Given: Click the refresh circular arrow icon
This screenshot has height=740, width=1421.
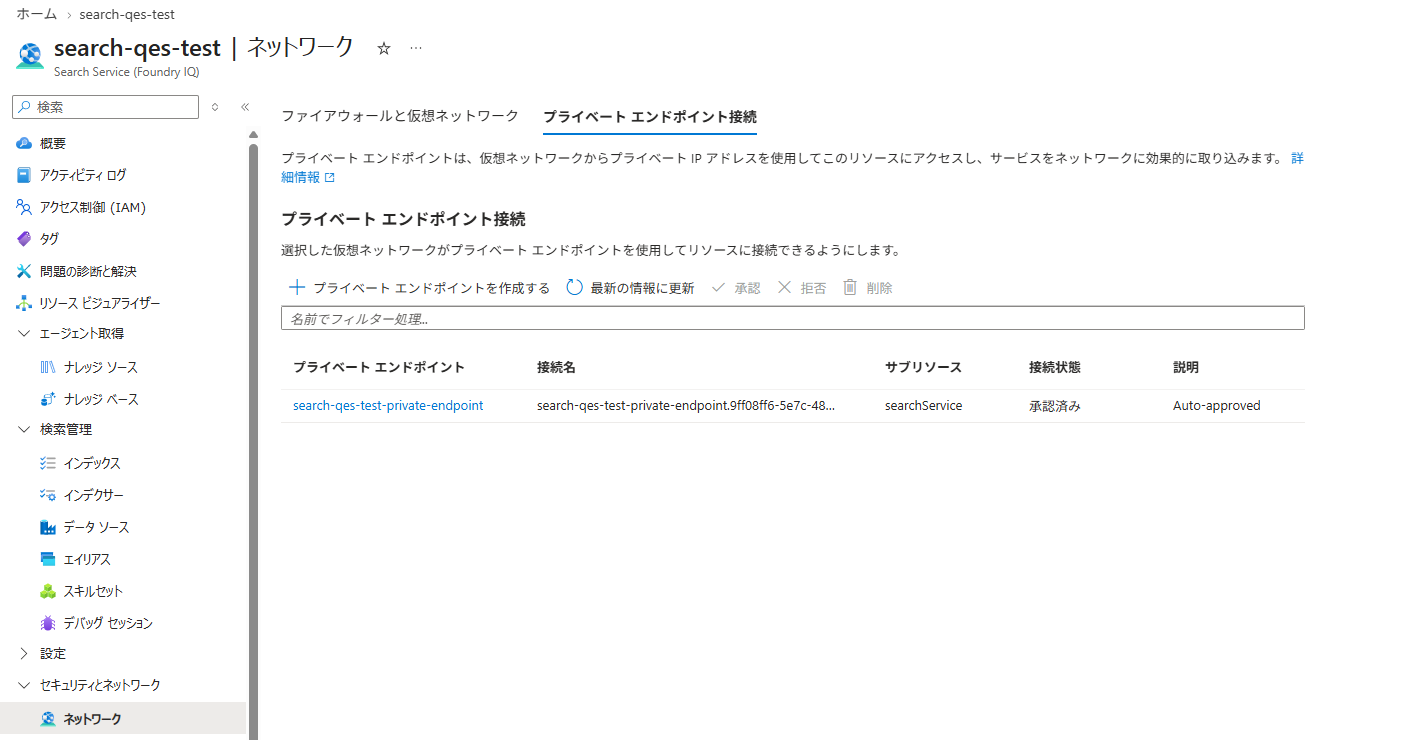Looking at the screenshot, I should 574,288.
